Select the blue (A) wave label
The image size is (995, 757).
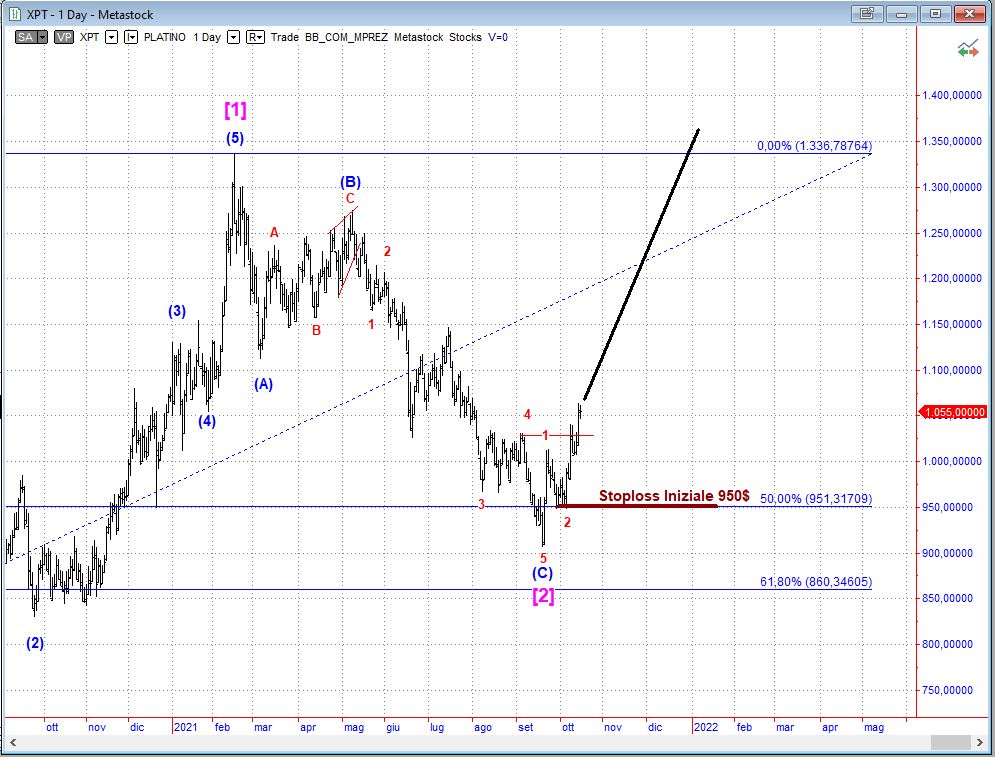click(263, 384)
